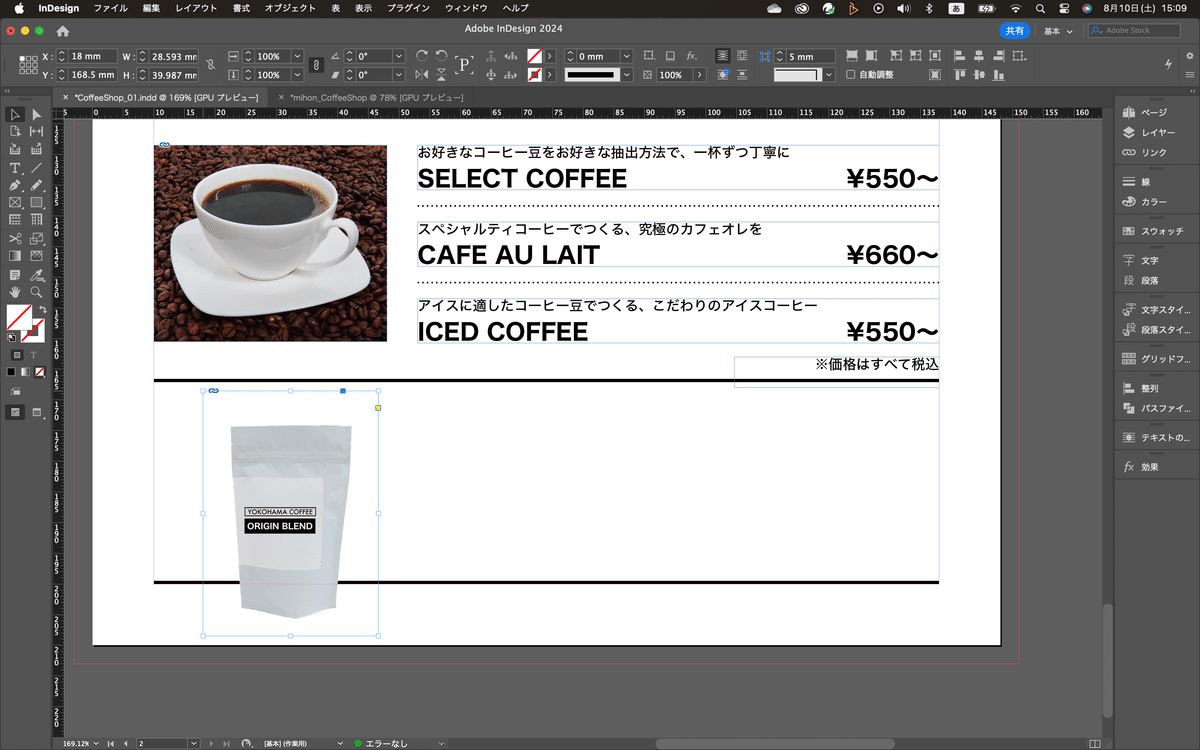Swap fill and stroke arrow
Screen dimensions: 1200x750
[42, 311]
